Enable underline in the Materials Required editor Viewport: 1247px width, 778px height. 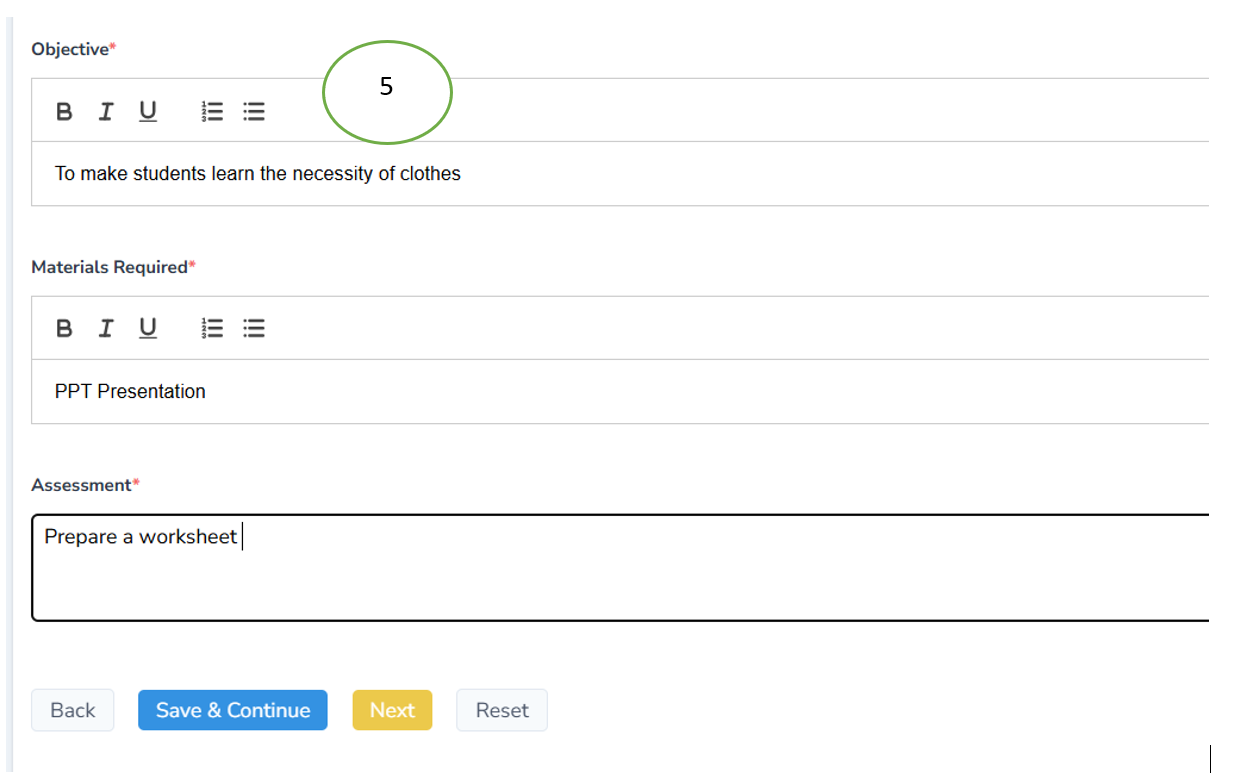(148, 328)
